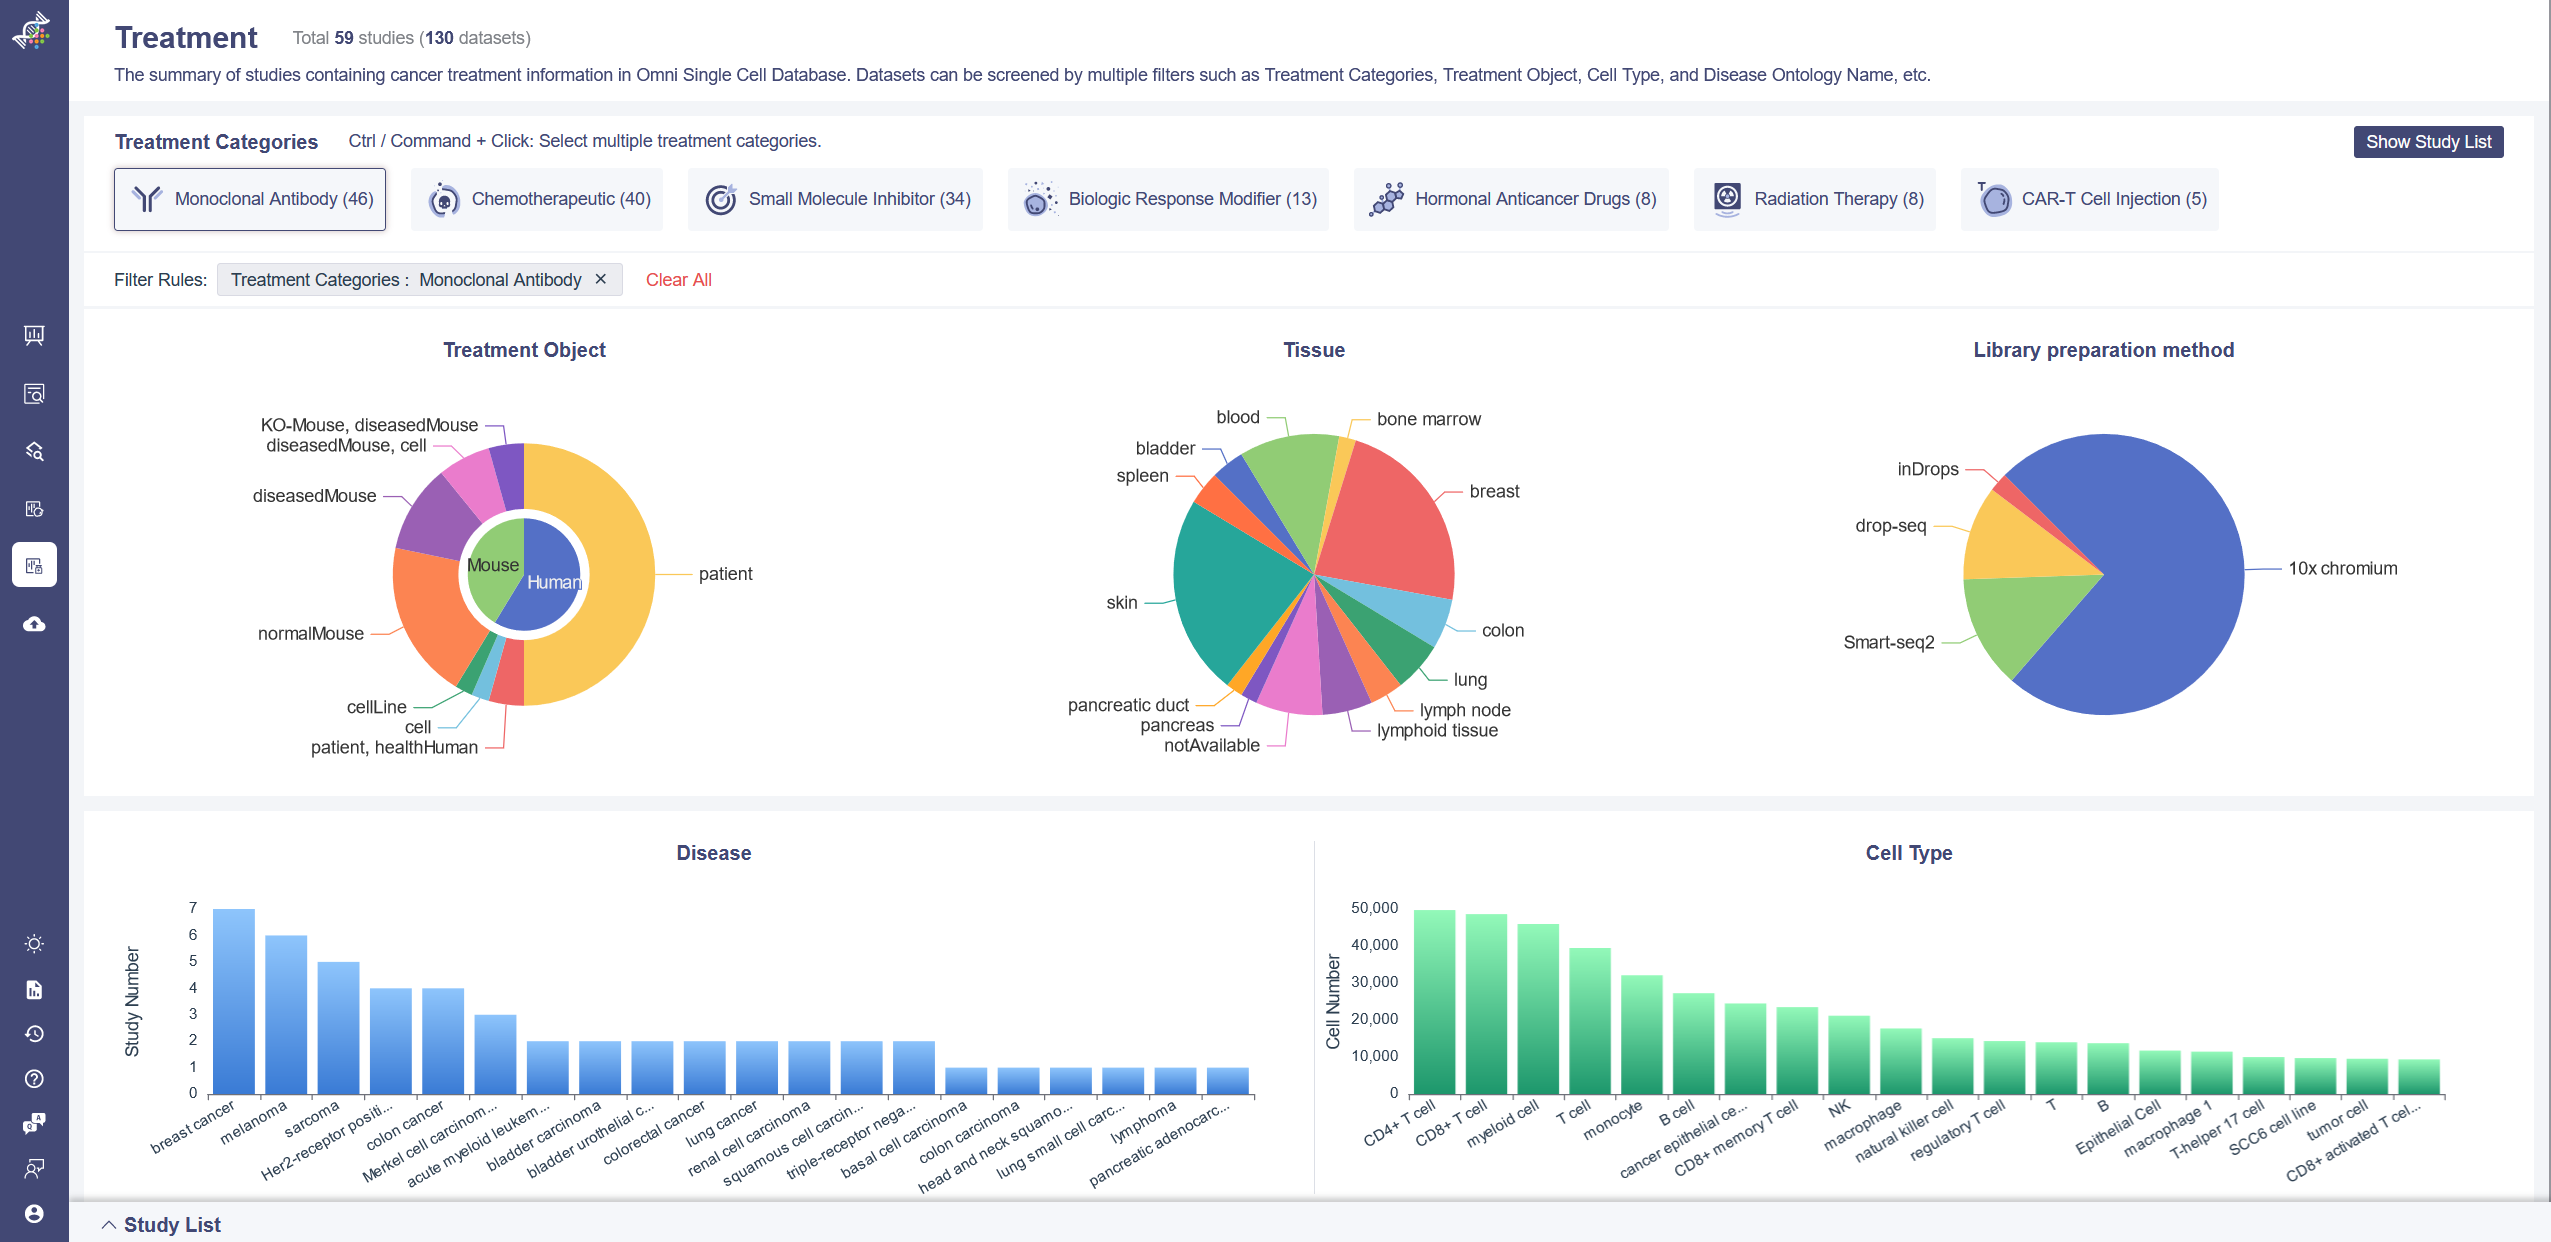This screenshot has width=2551, height=1242.
Task: Click the 'bone marrow' tissue label
Action: pyautogui.click(x=1428, y=419)
